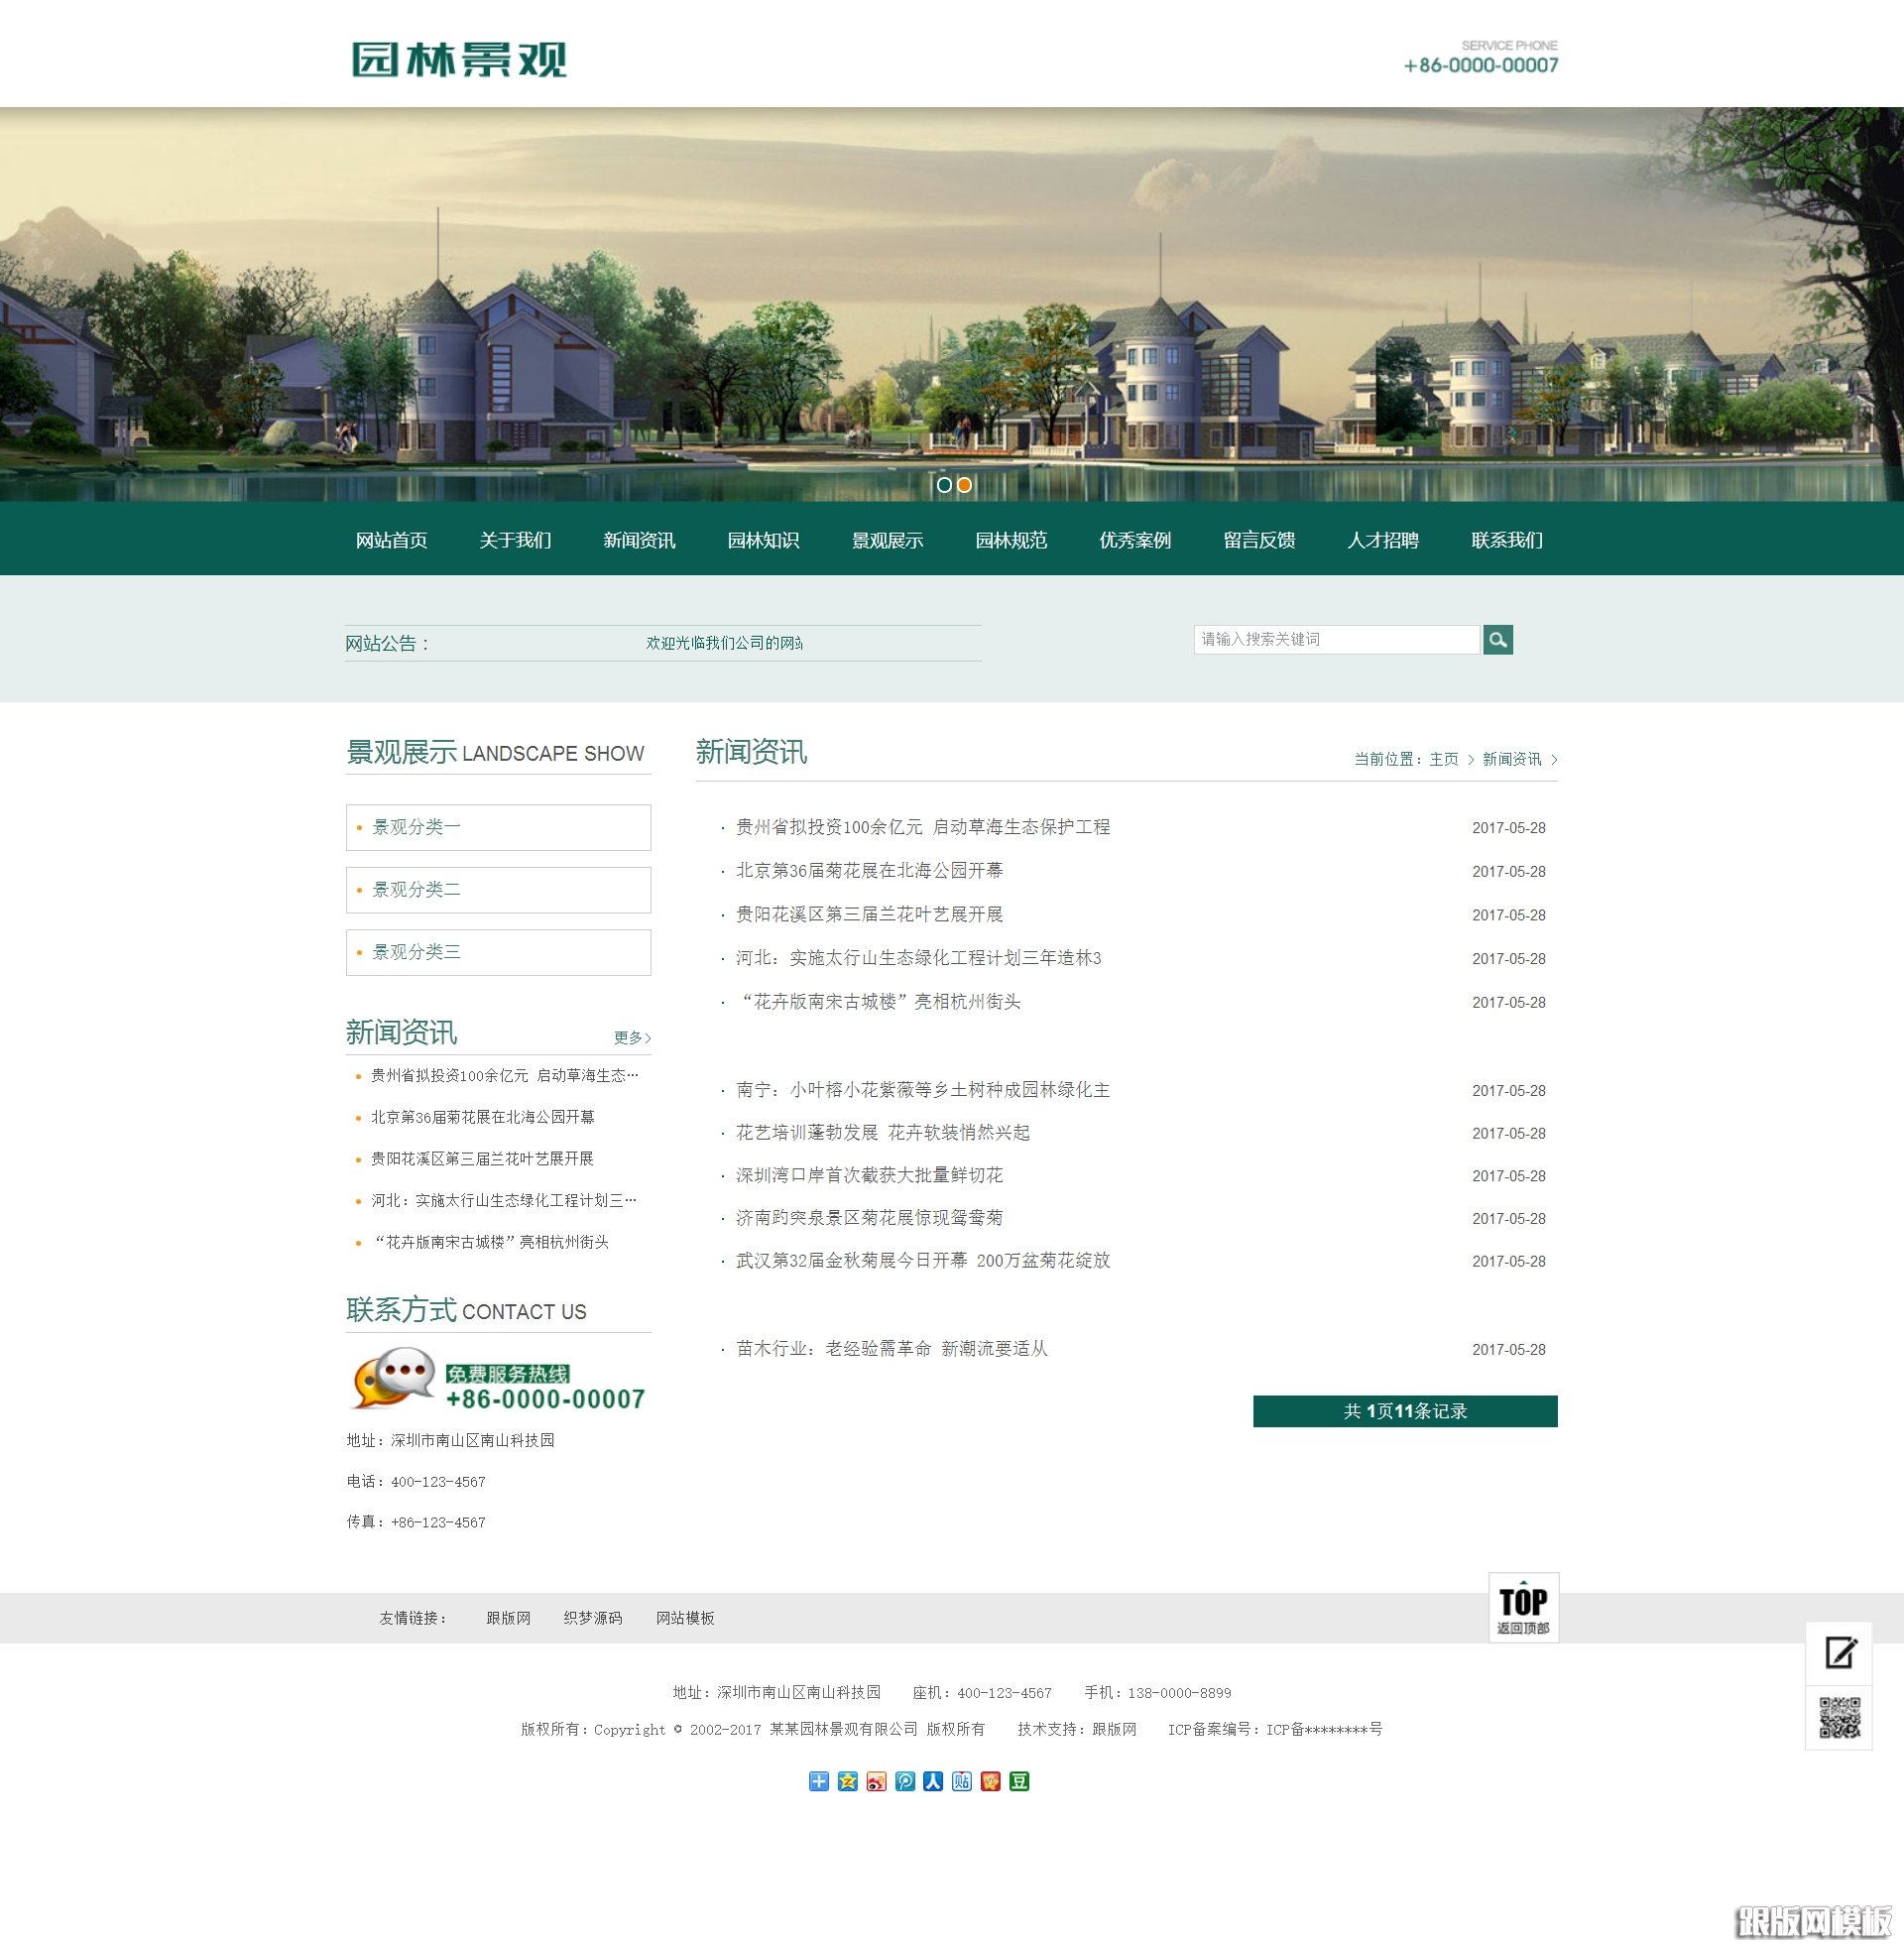Click the search magnifier button
The height and width of the screenshot is (1945, 1904).
tap(1497, 639)
